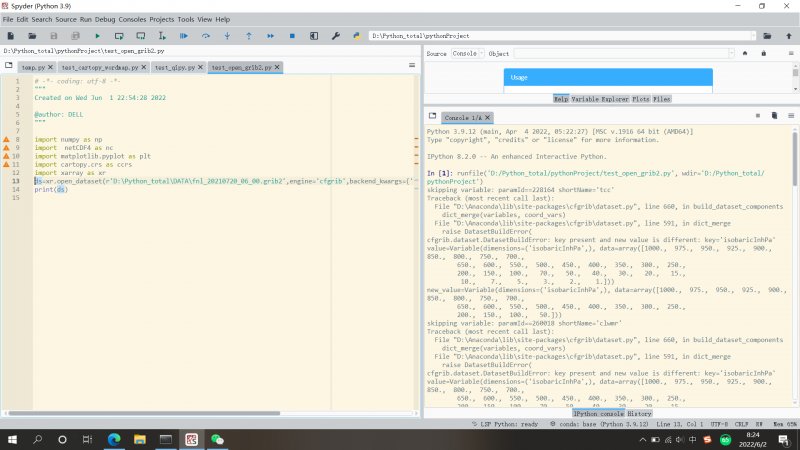Screen dimensions: 800x450
Task: Click the blue Stop debugging square
Action: point(291,36)
